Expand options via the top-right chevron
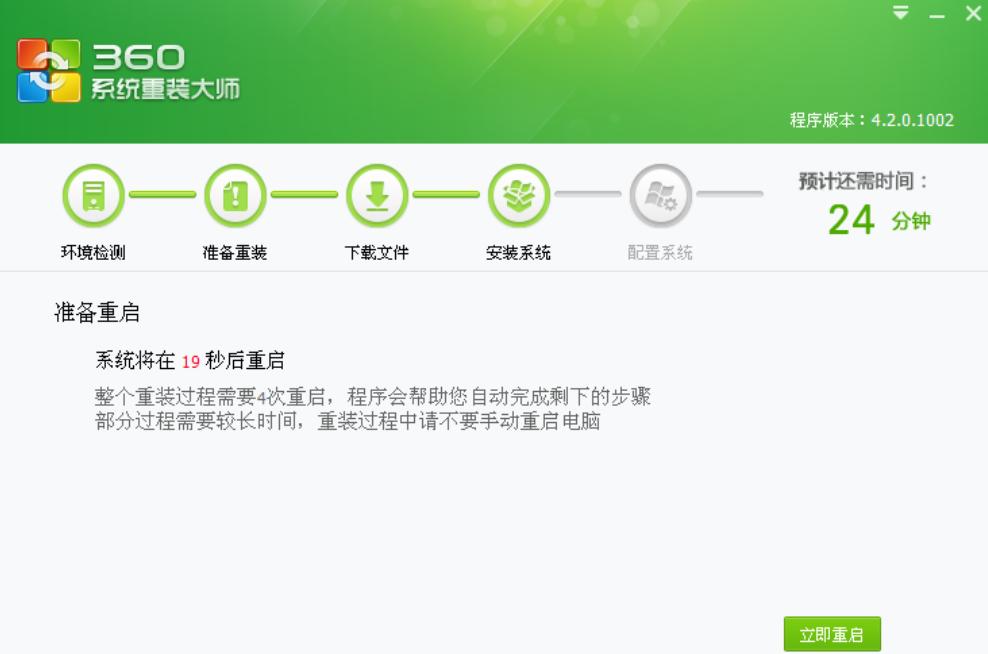The width and height of the screenshot is (988, 654). [901, 14]
